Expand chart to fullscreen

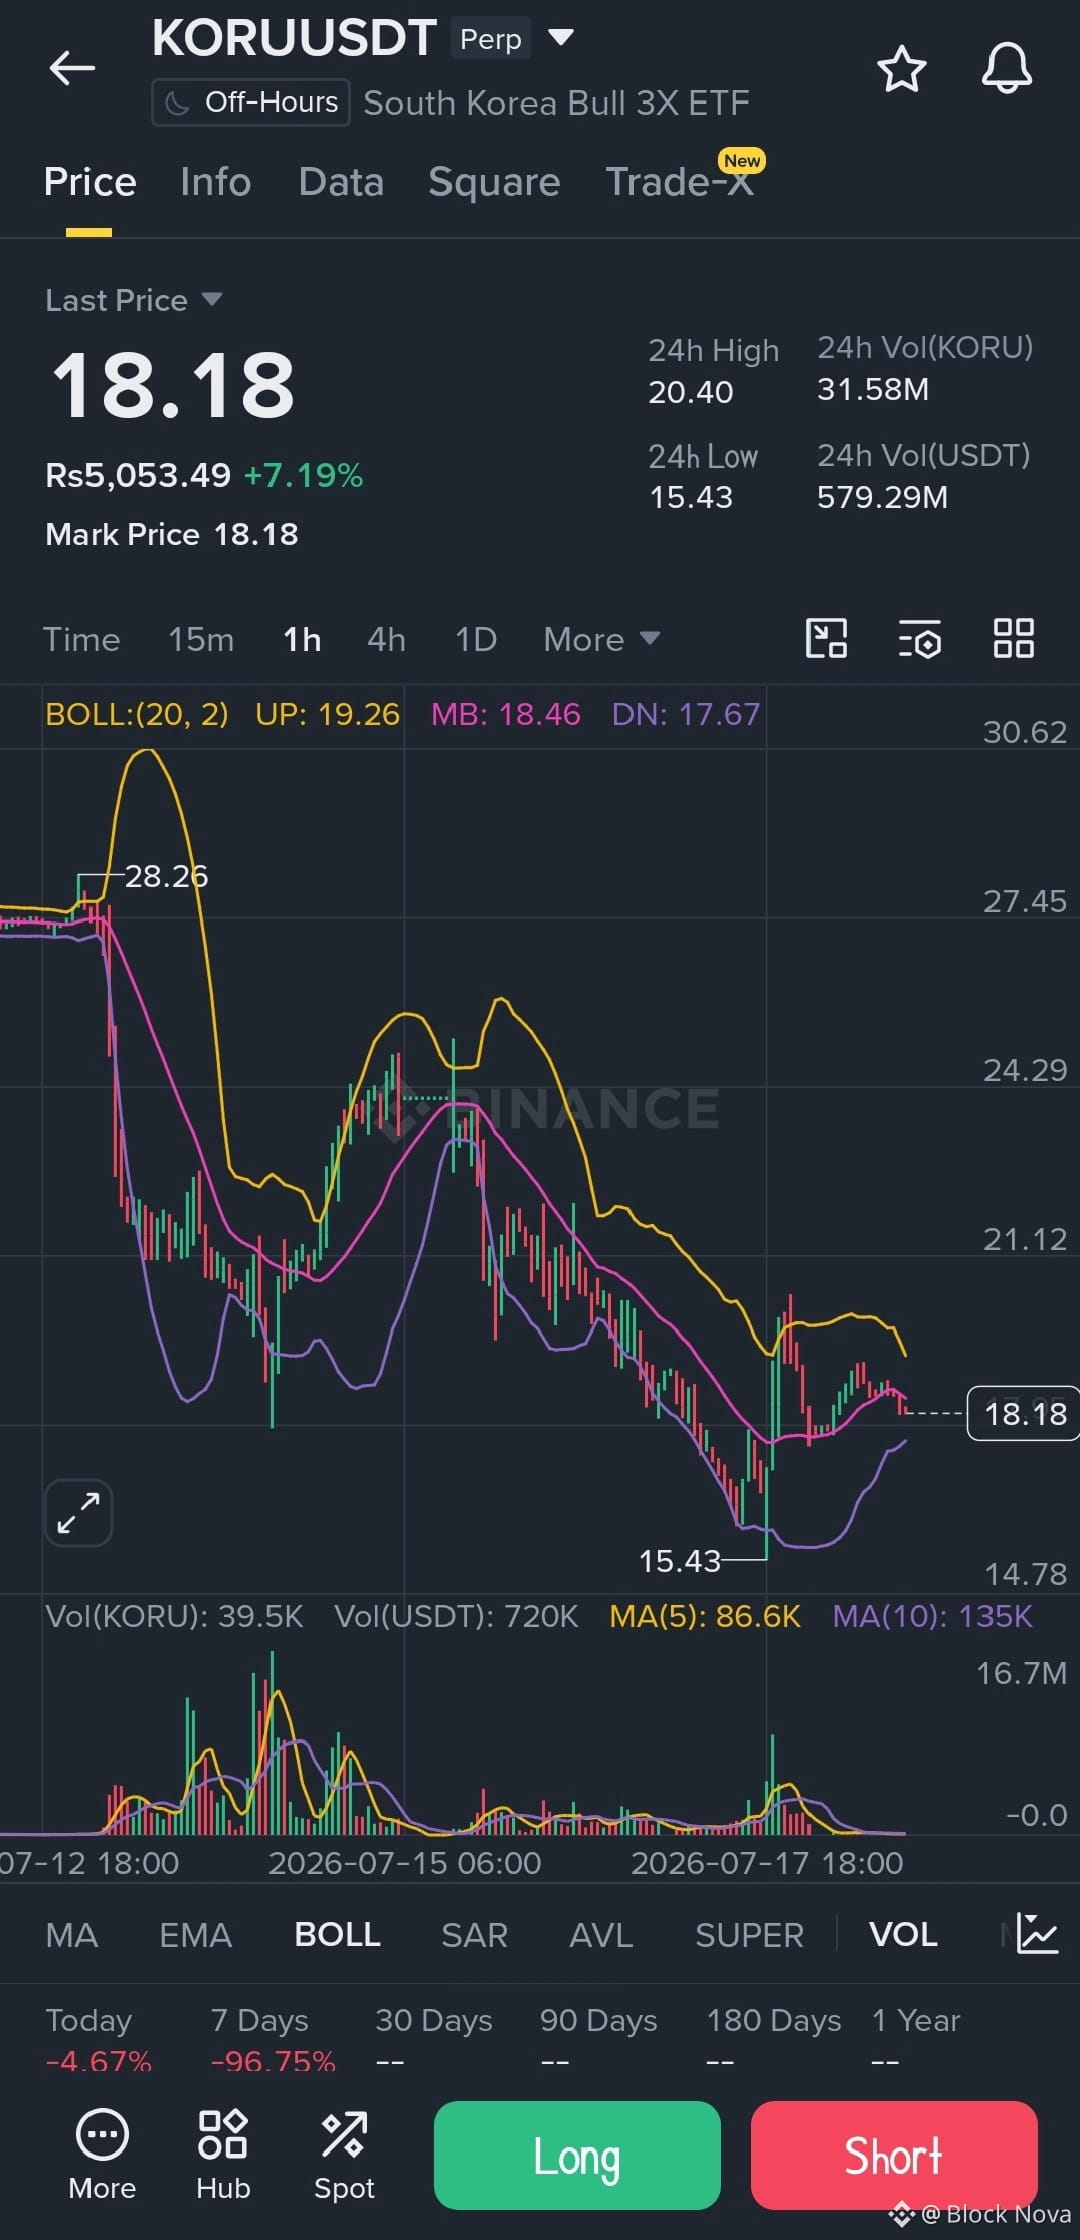(79, 1513)
